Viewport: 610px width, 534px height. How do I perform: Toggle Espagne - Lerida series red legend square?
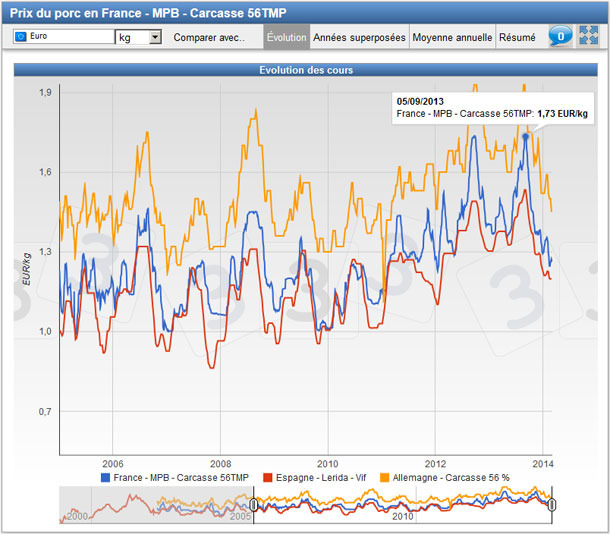(265, 478)
